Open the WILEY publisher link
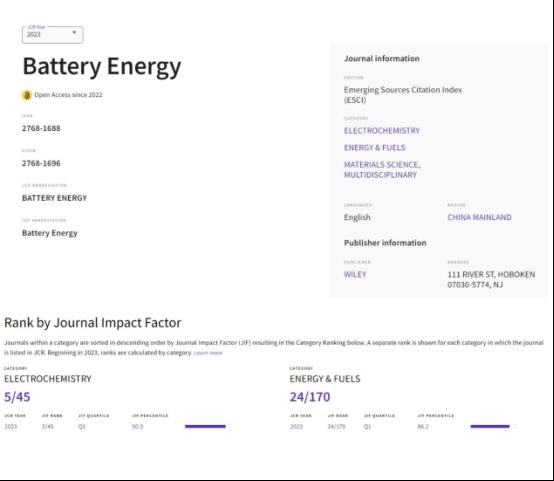The image size is (554, 481). pyautogui.click(x=355, y=275)
